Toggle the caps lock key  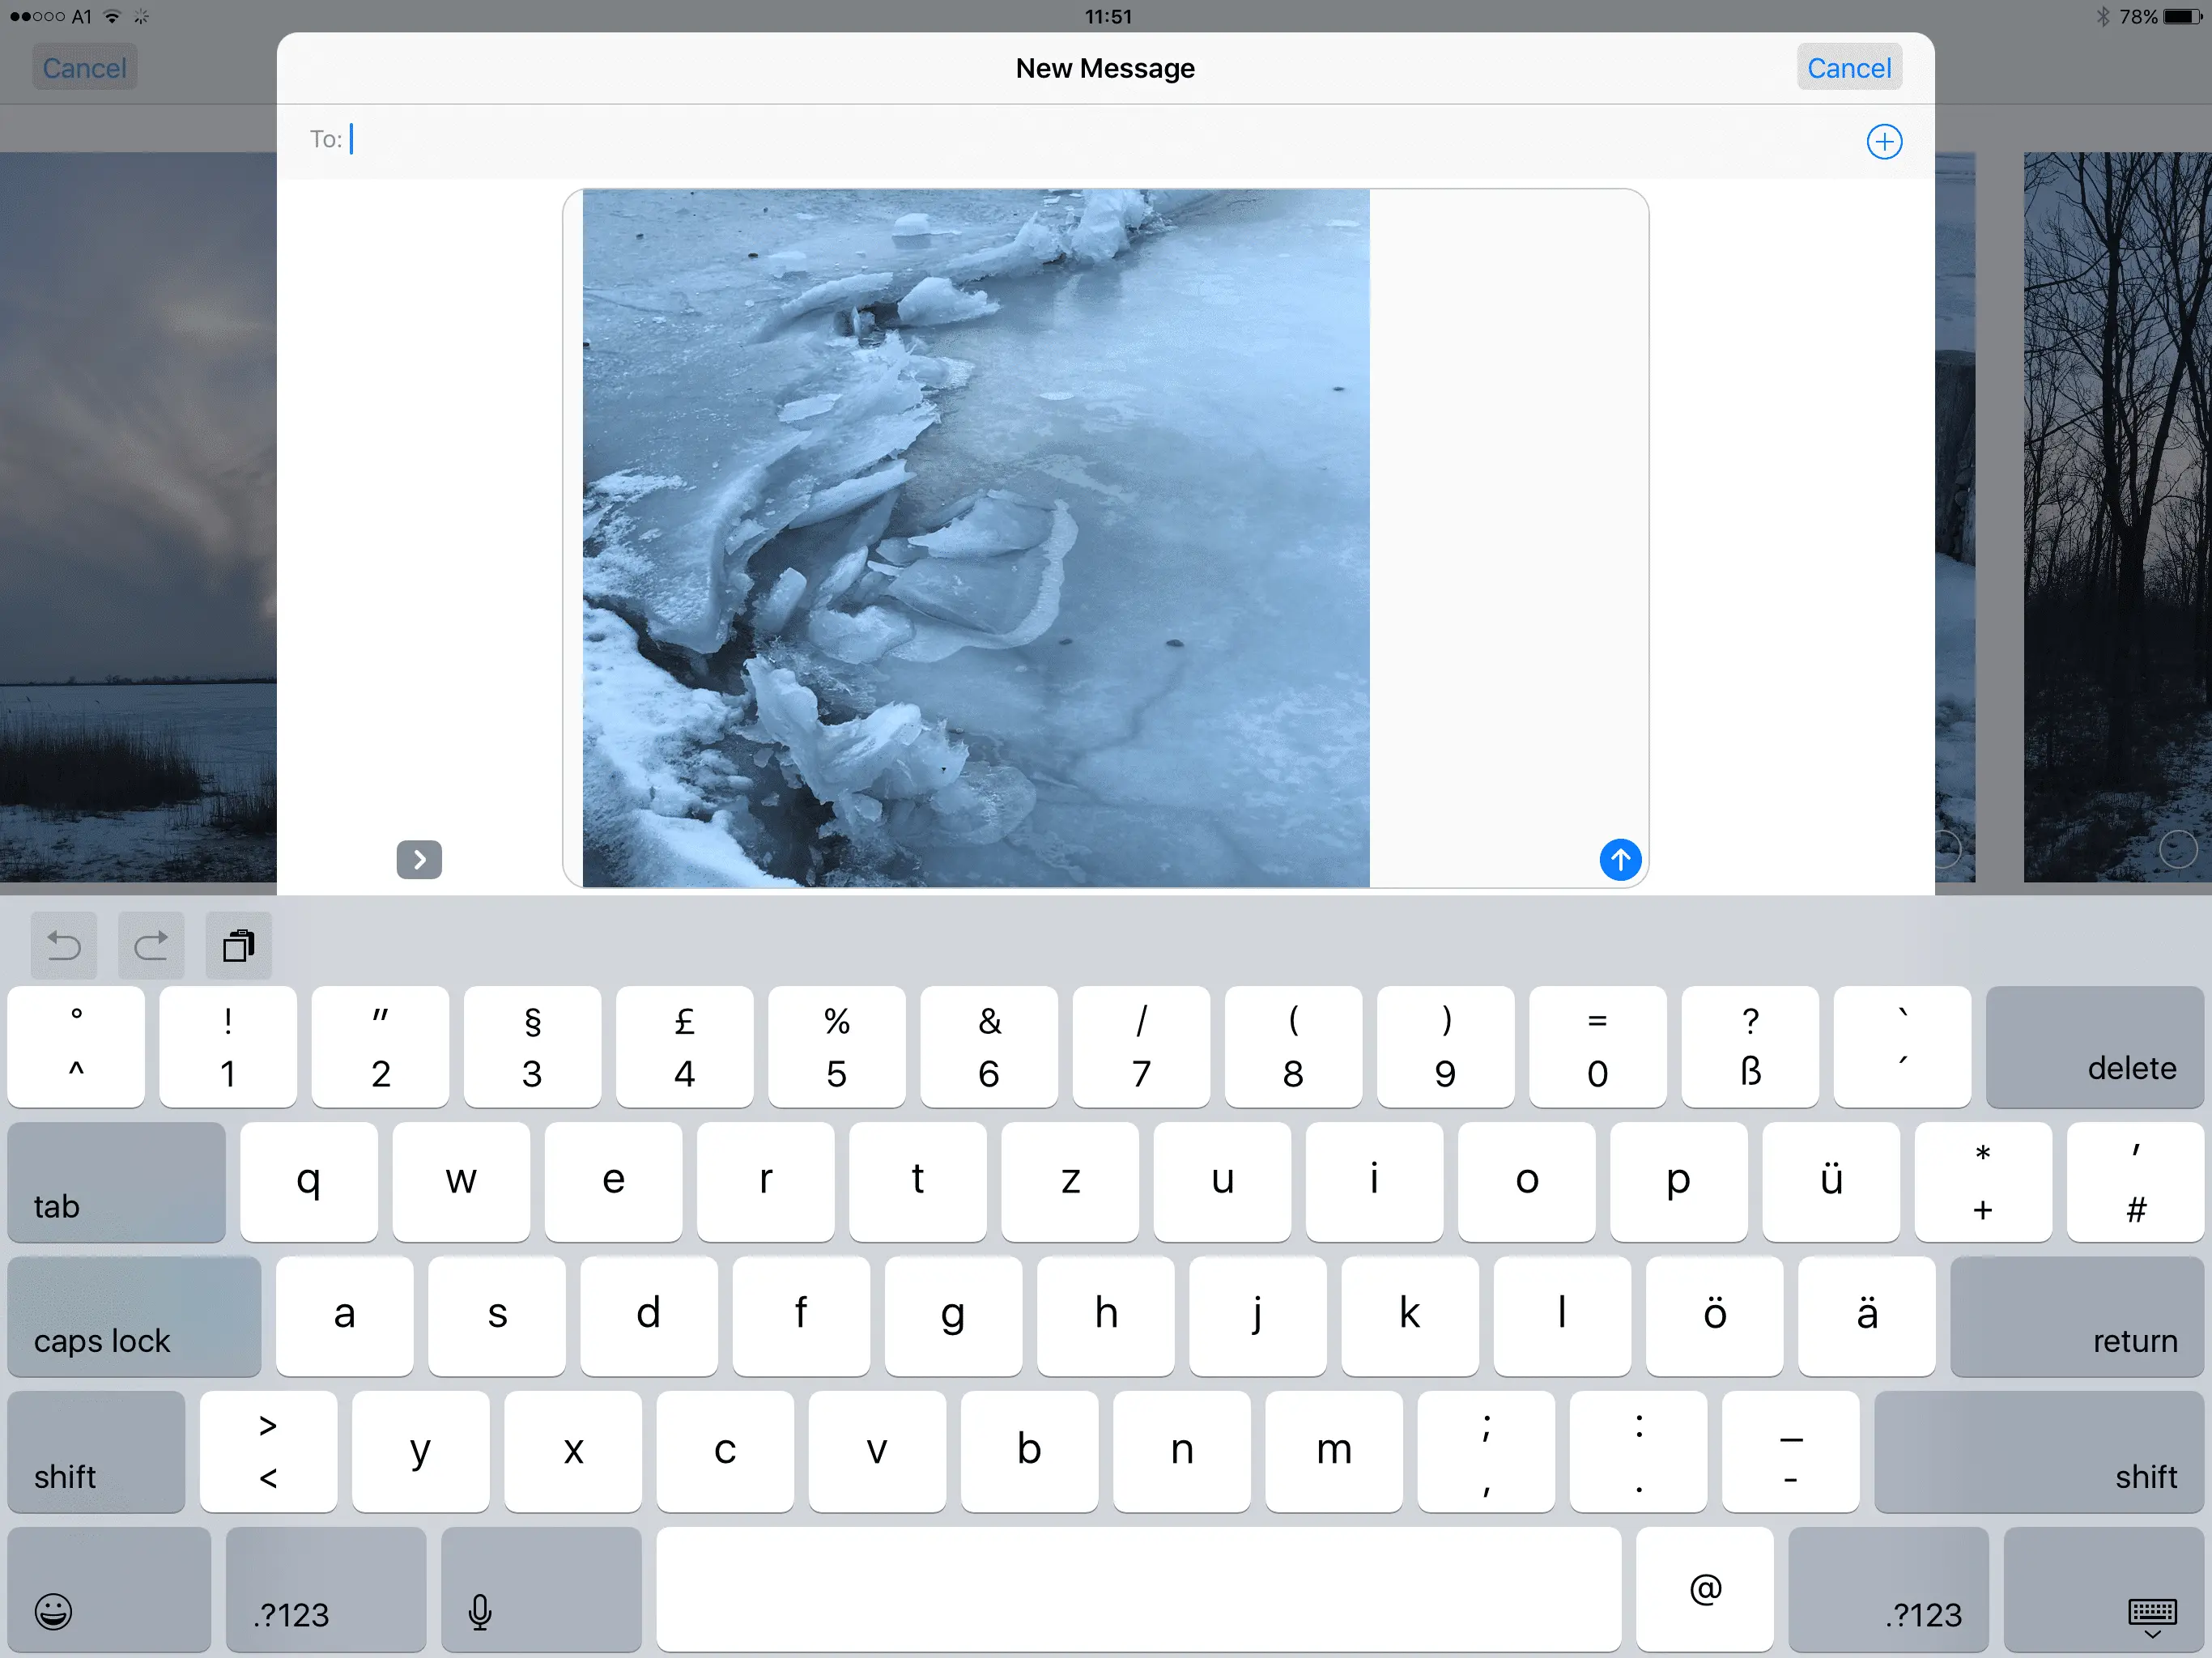click(x=134, y=1317)
